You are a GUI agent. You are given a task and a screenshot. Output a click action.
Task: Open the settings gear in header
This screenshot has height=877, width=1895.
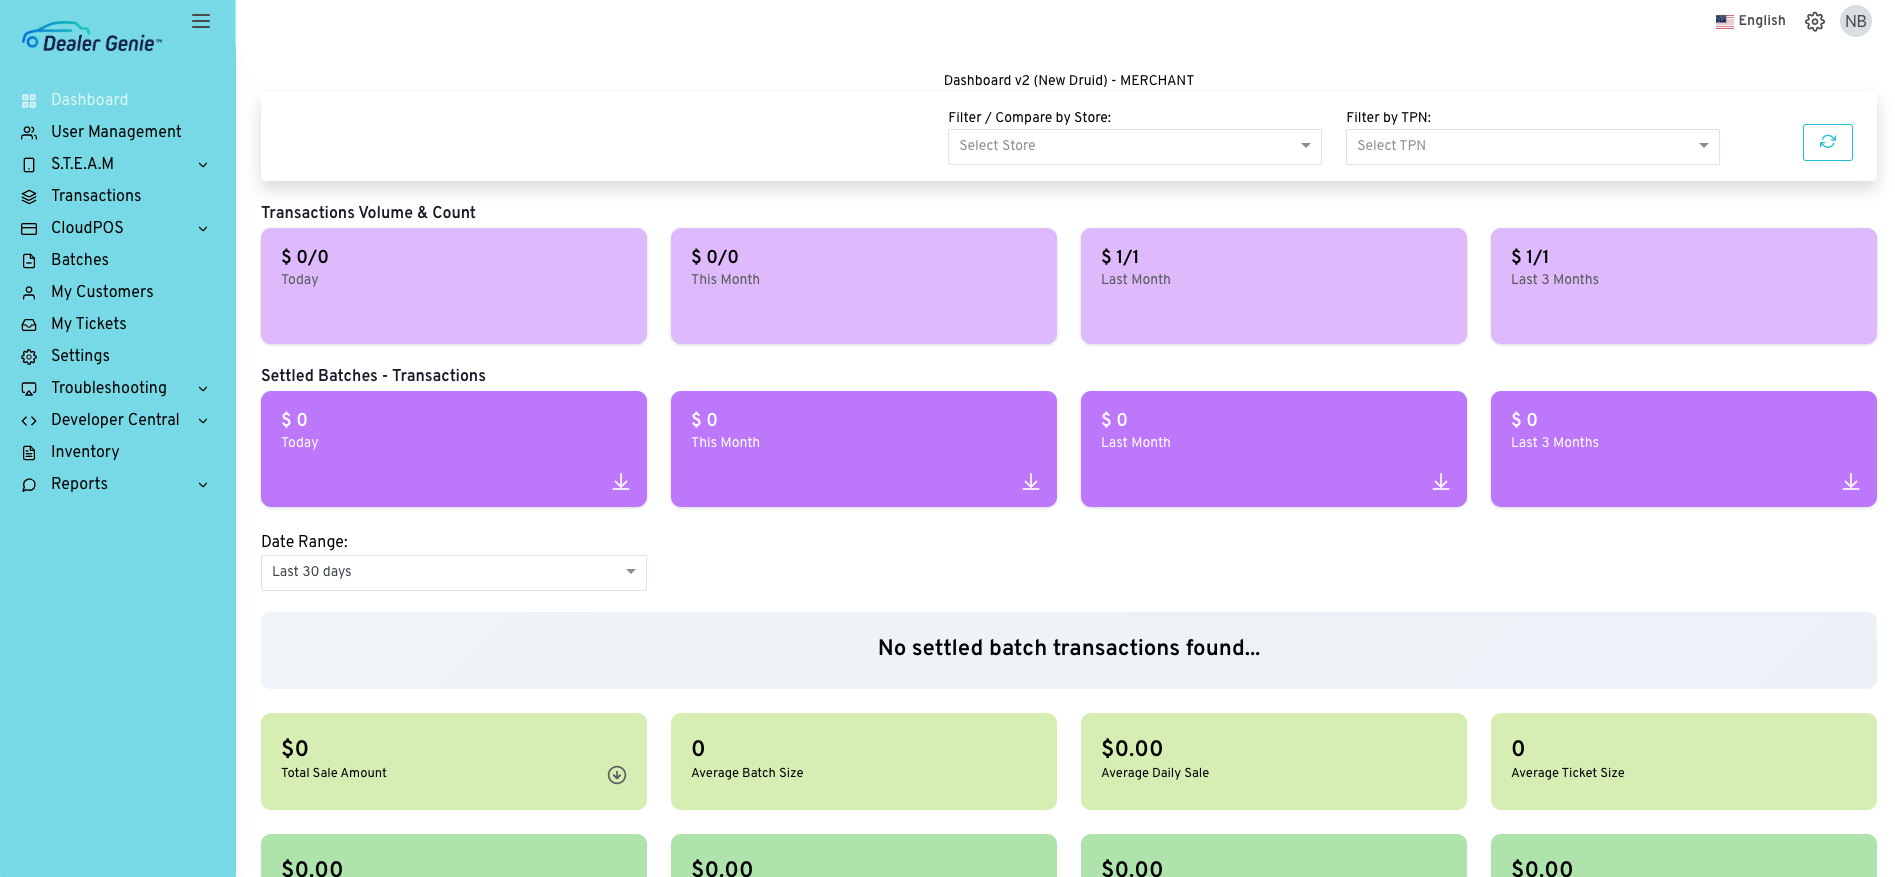(1814, 21)
